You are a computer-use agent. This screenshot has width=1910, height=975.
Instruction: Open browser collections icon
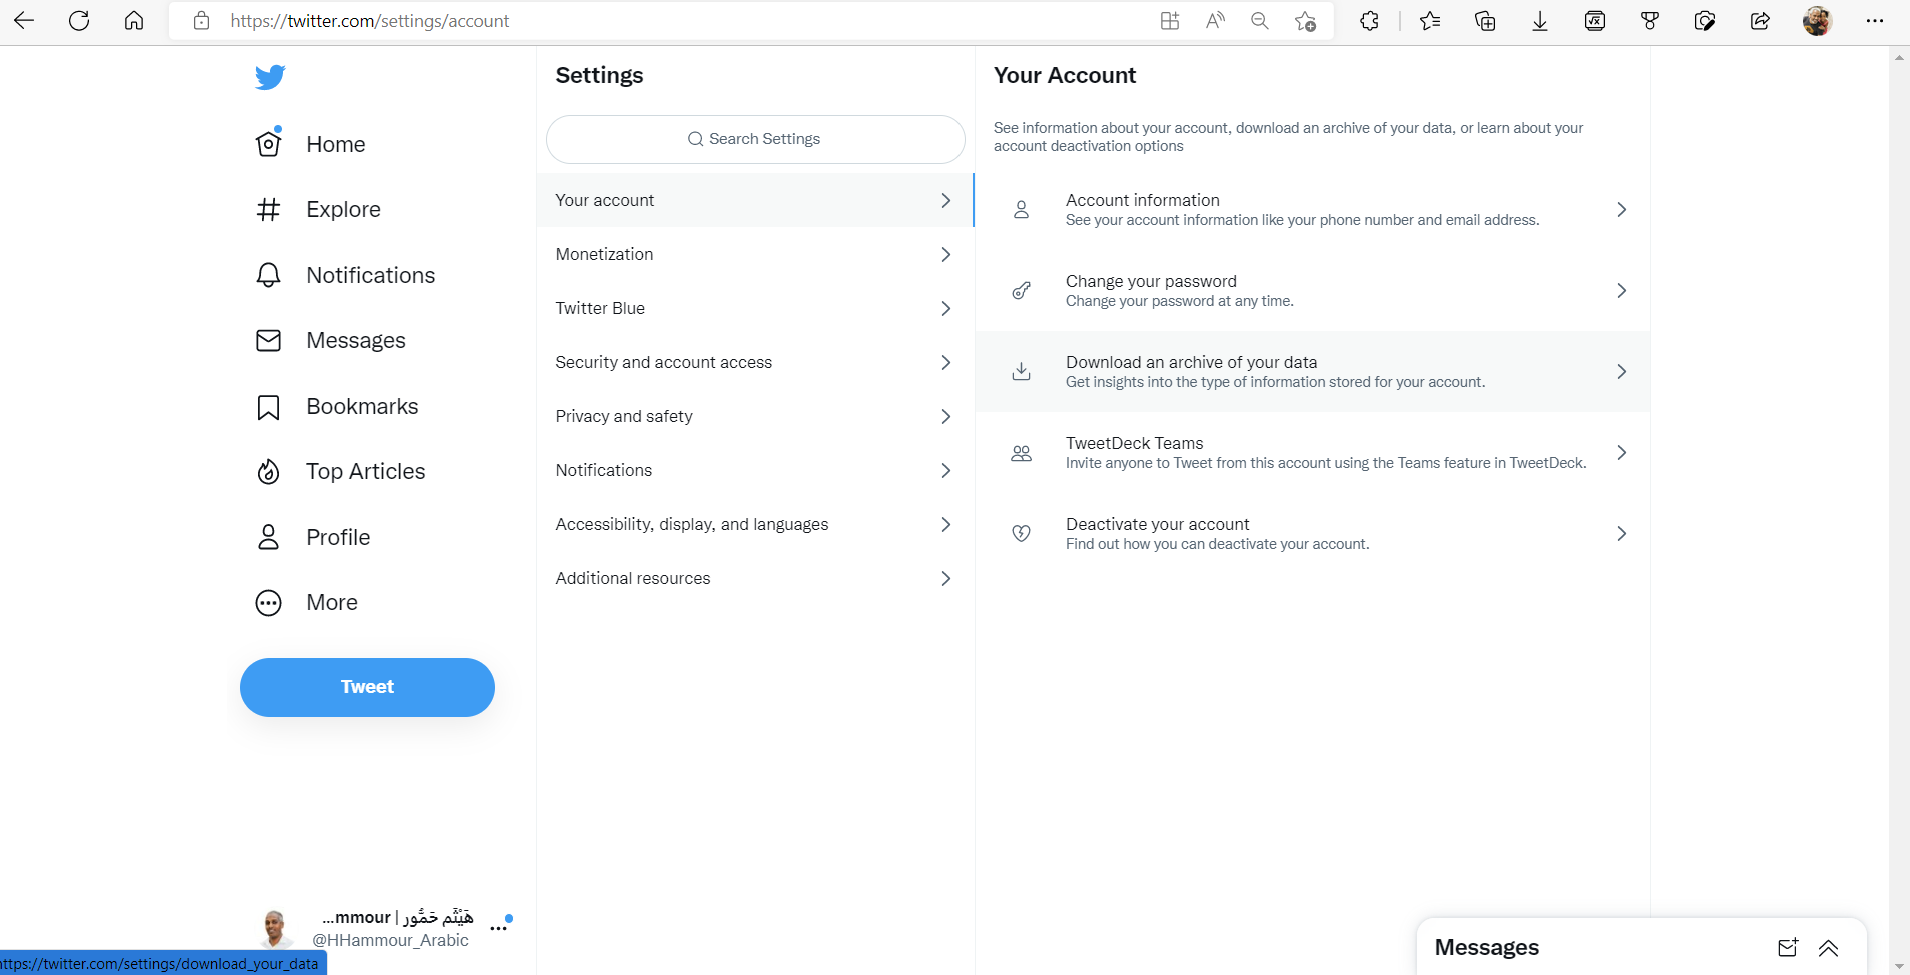click(1485, 21)
